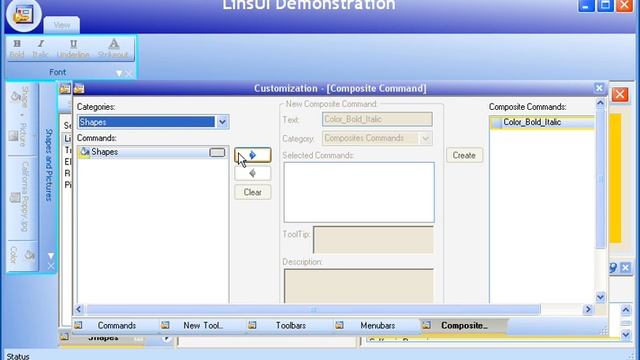This screenshot has width=640, height=360.
Task: Click inside the Selected Commands list box
Action: click(x=359, y=192)
